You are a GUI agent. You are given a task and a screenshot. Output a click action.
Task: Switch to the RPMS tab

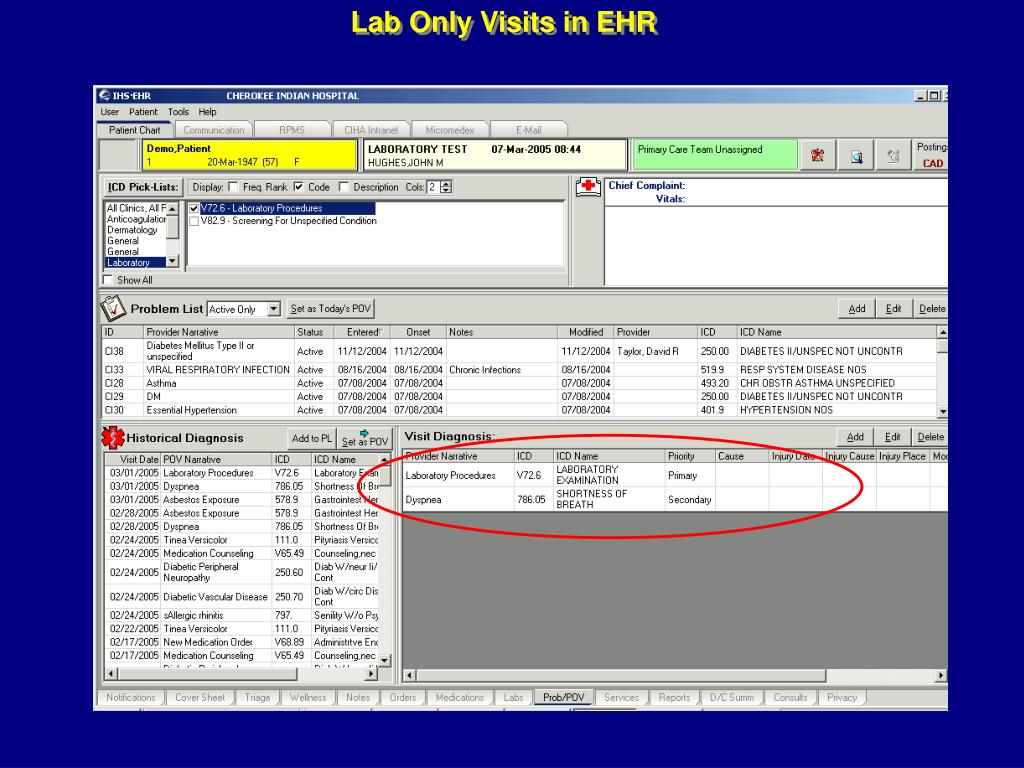[291, 130]
